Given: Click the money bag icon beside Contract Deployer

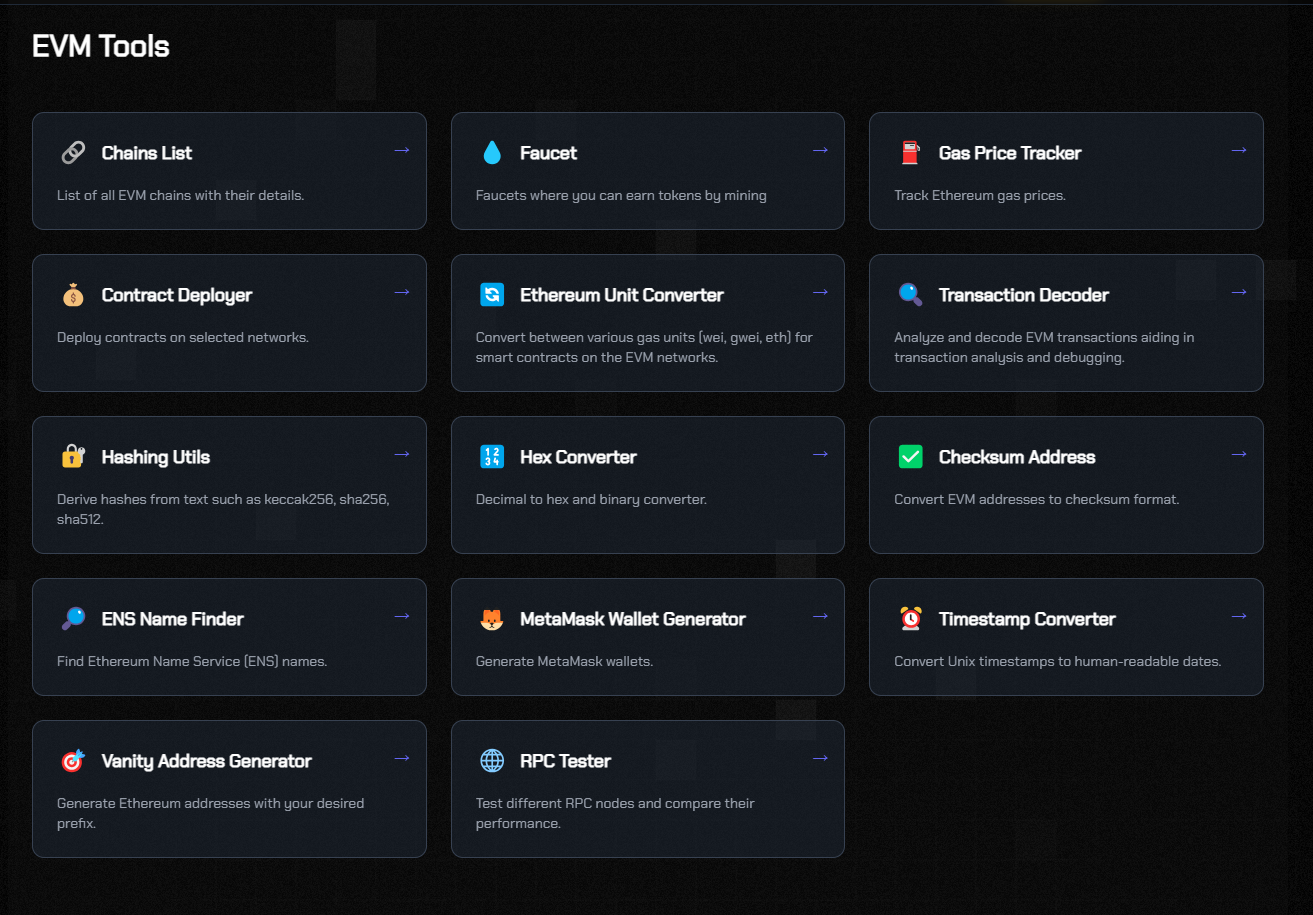Looking at the screenshot, I should 73,295.
